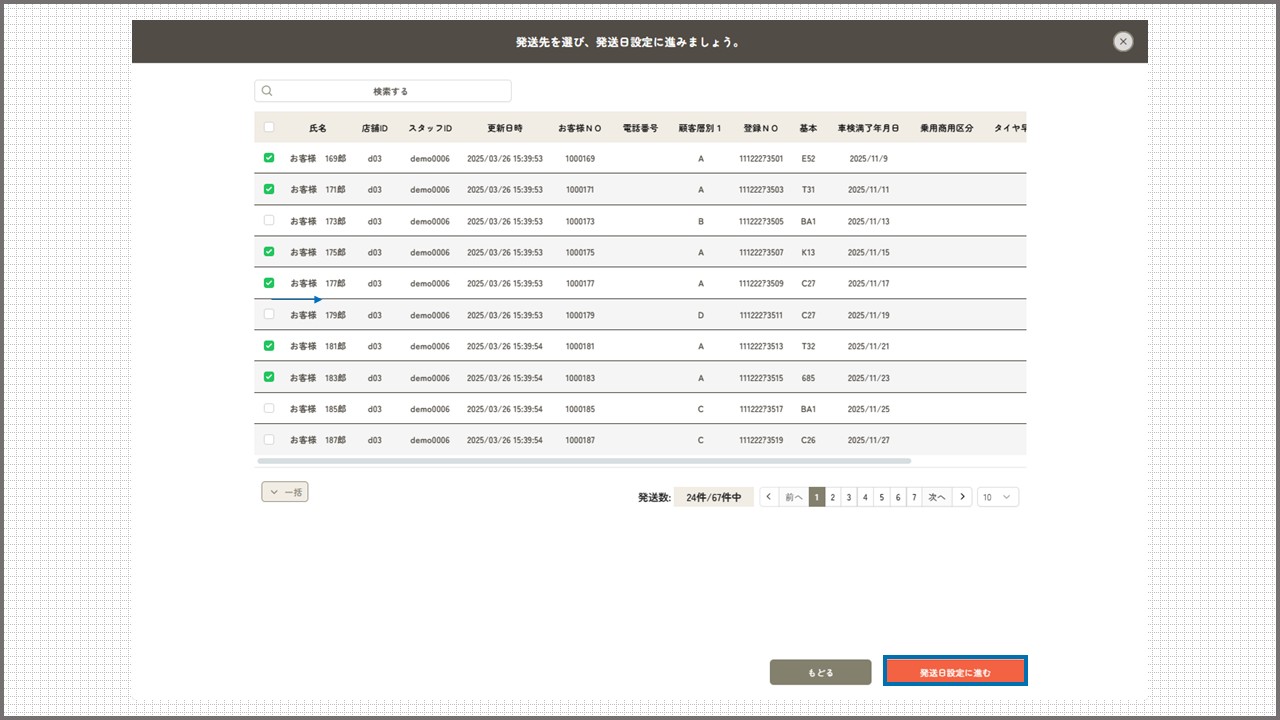Click the search magnifier icon
Screen dimensions: 1280x720
(x=267, y=91)
